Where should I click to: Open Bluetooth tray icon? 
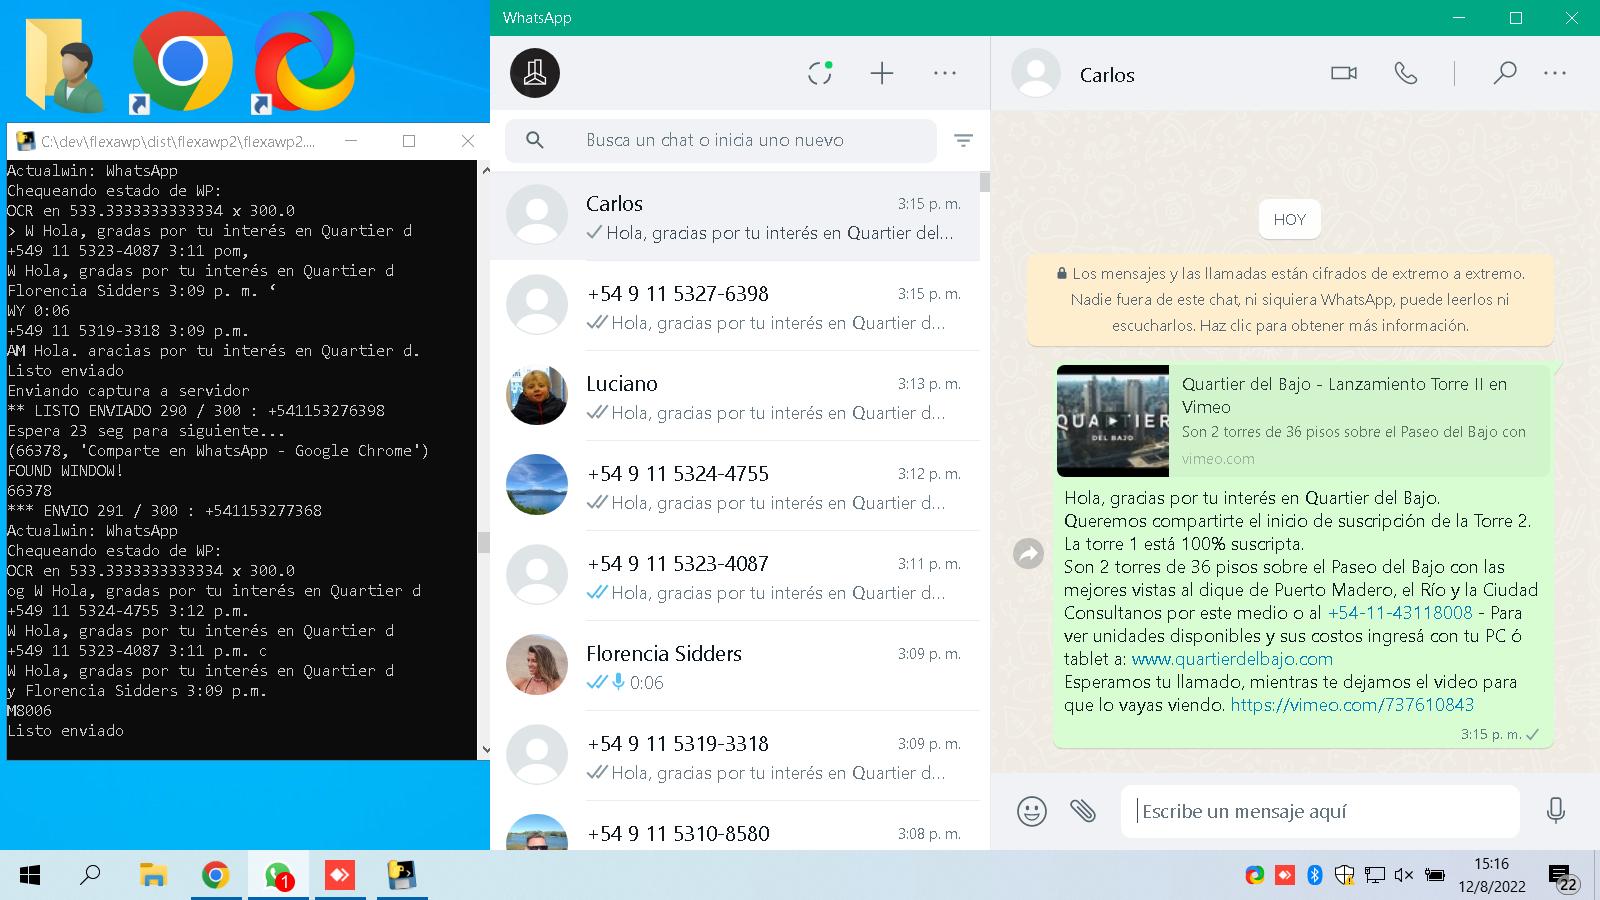pos(1315,875)
